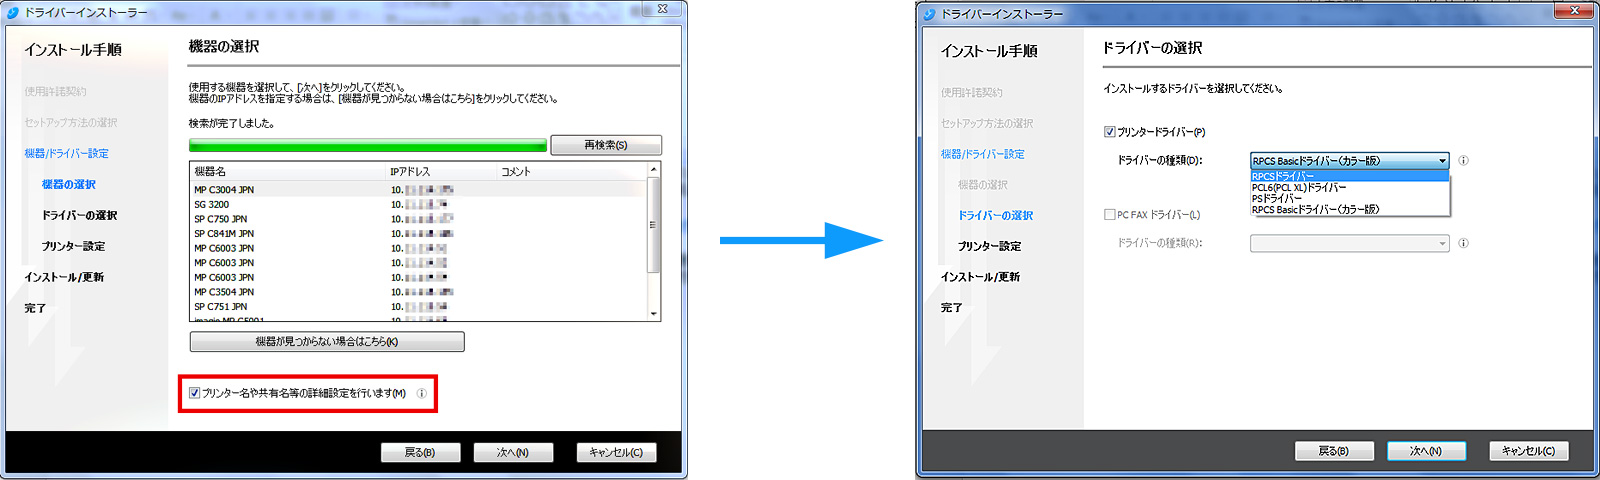
Task: Click info icon next to PC FAX driver type
Action: tap(1463, 243)
